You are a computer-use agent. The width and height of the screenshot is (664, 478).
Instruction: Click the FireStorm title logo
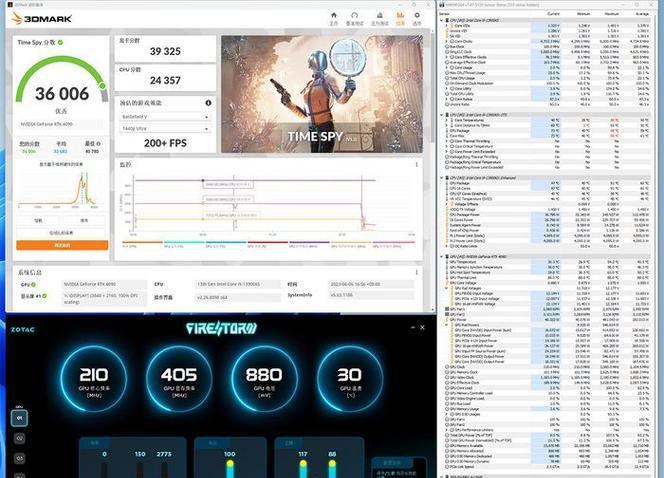tap(221, 329)
